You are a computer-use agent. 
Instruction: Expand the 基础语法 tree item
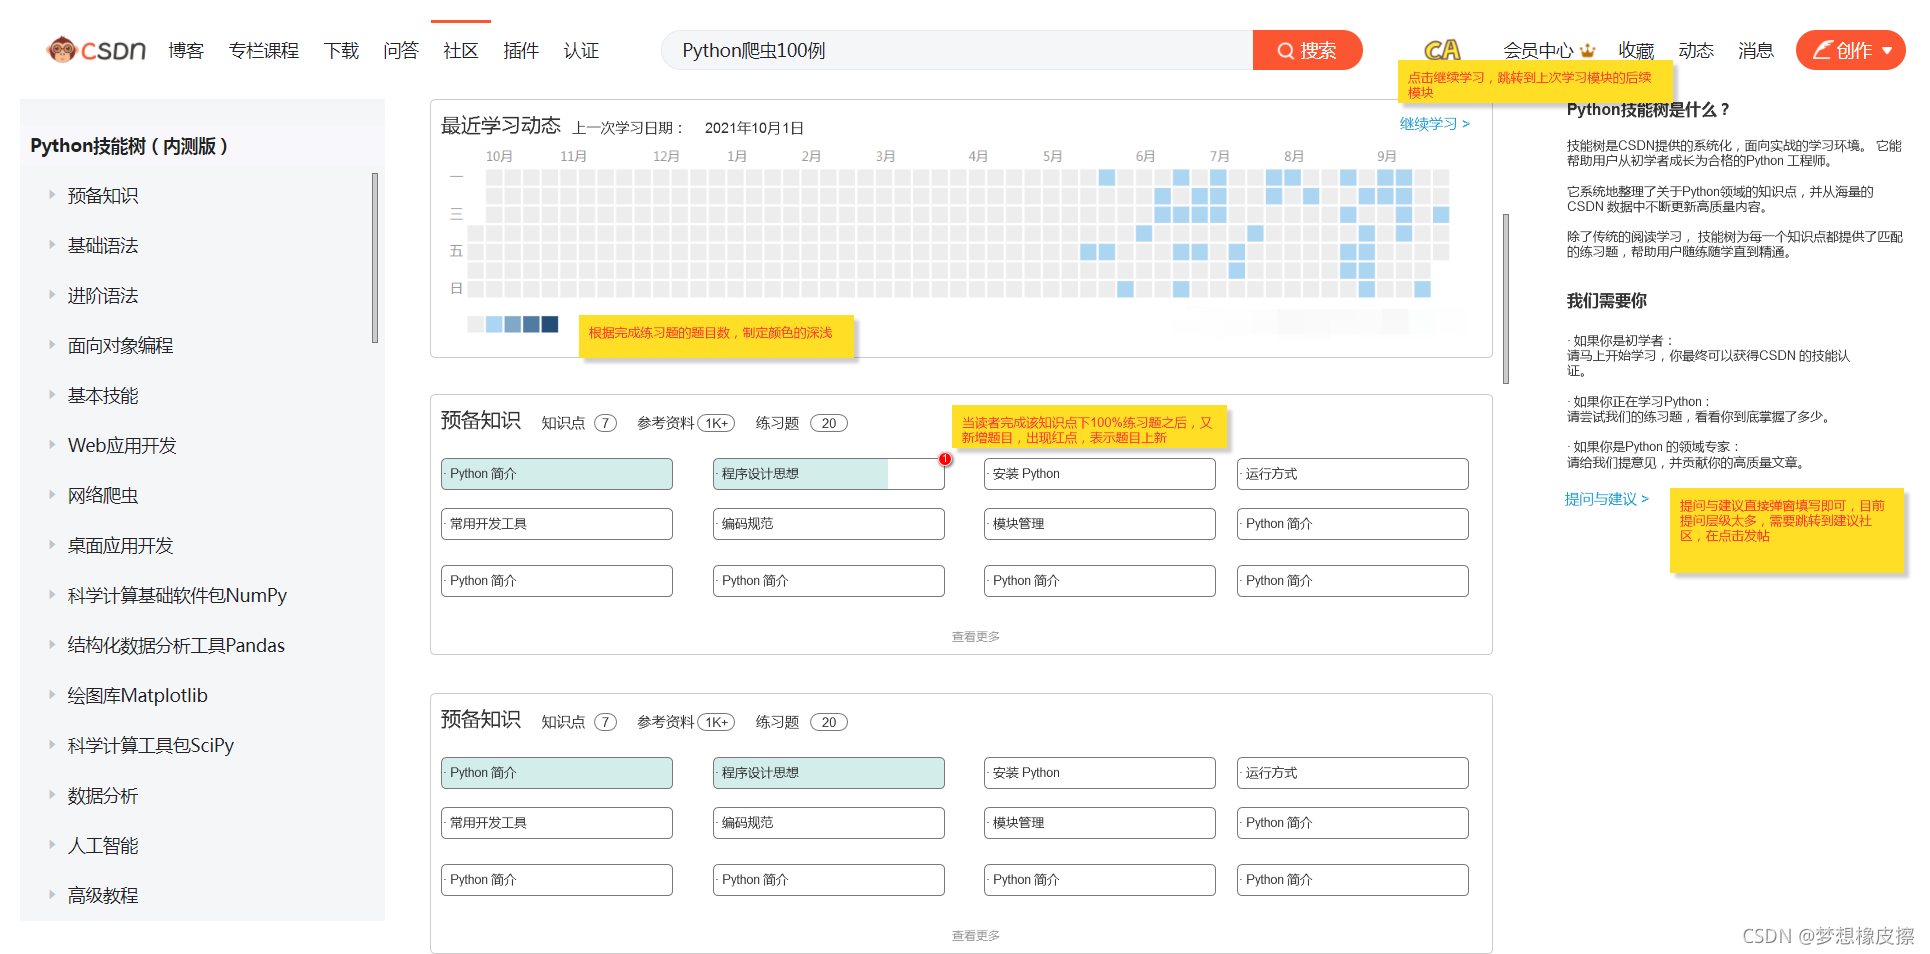52,245
